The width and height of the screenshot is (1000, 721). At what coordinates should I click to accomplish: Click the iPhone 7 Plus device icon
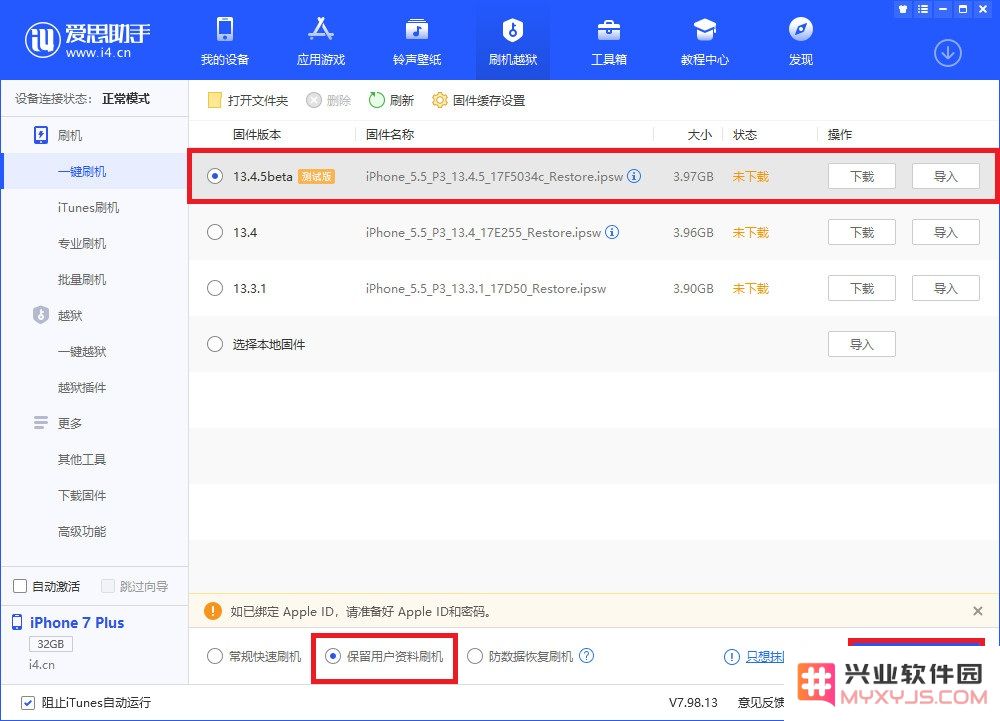click(x=17, y=622)
